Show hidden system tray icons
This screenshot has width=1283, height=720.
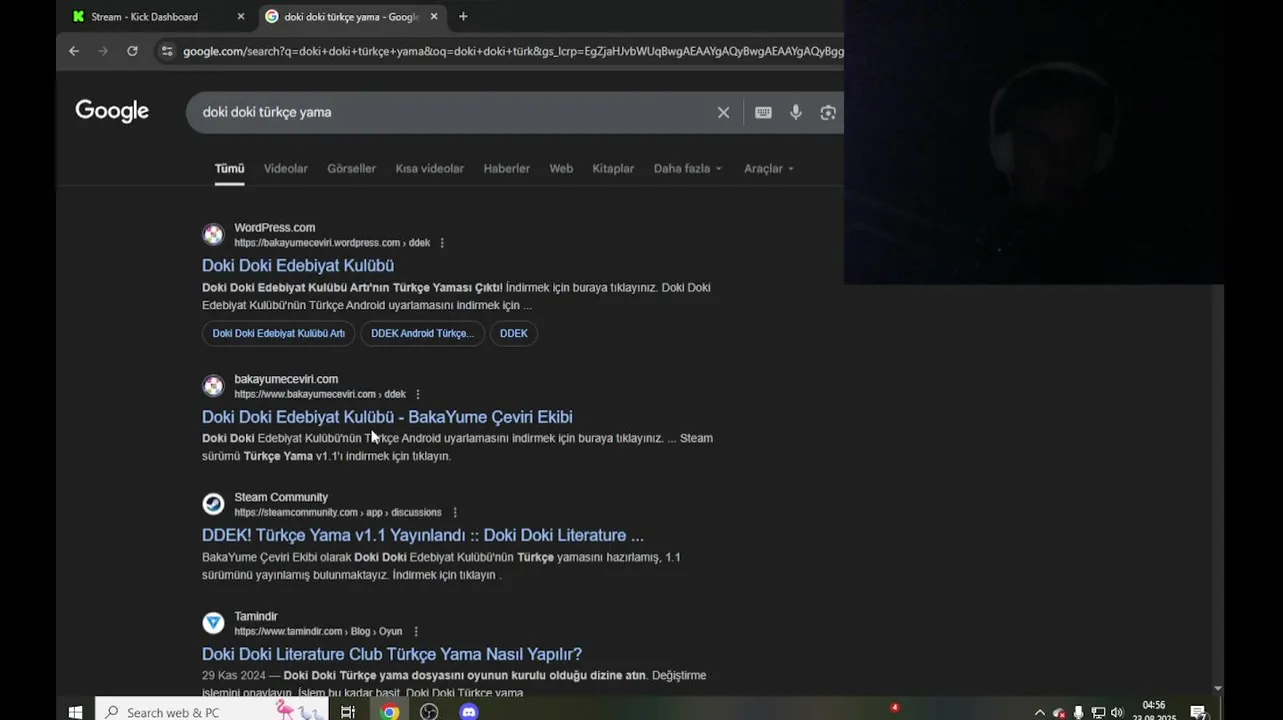point(1039,713)
